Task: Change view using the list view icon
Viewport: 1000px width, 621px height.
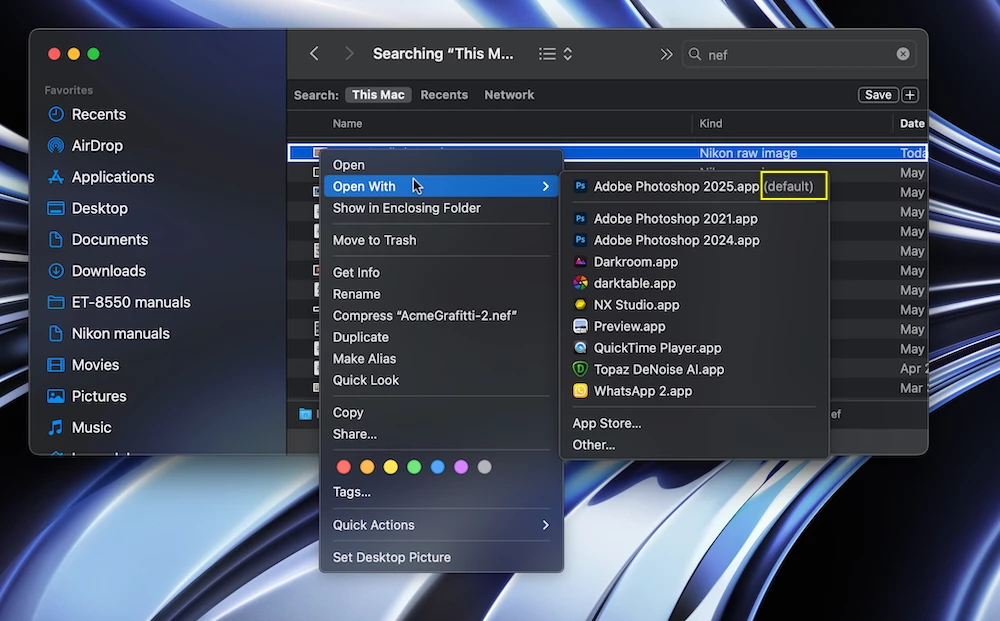Action: coord(555,54)
